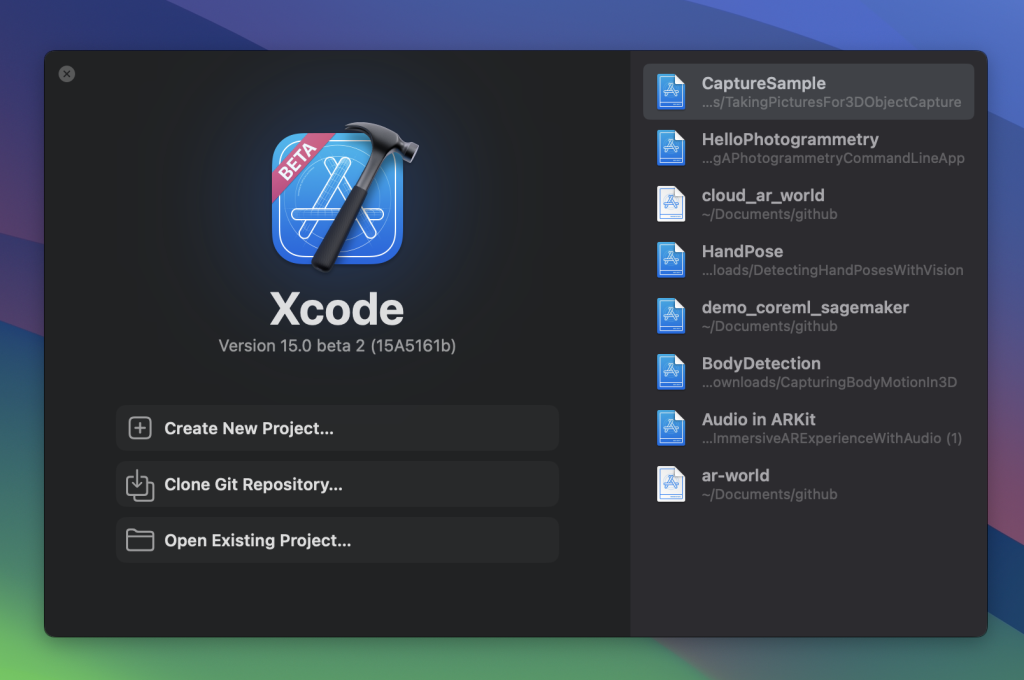Click the Audio in ARKit project icon
This screenshot has width=1024, height=680.
pyautogui.click(x=668, y=427)
